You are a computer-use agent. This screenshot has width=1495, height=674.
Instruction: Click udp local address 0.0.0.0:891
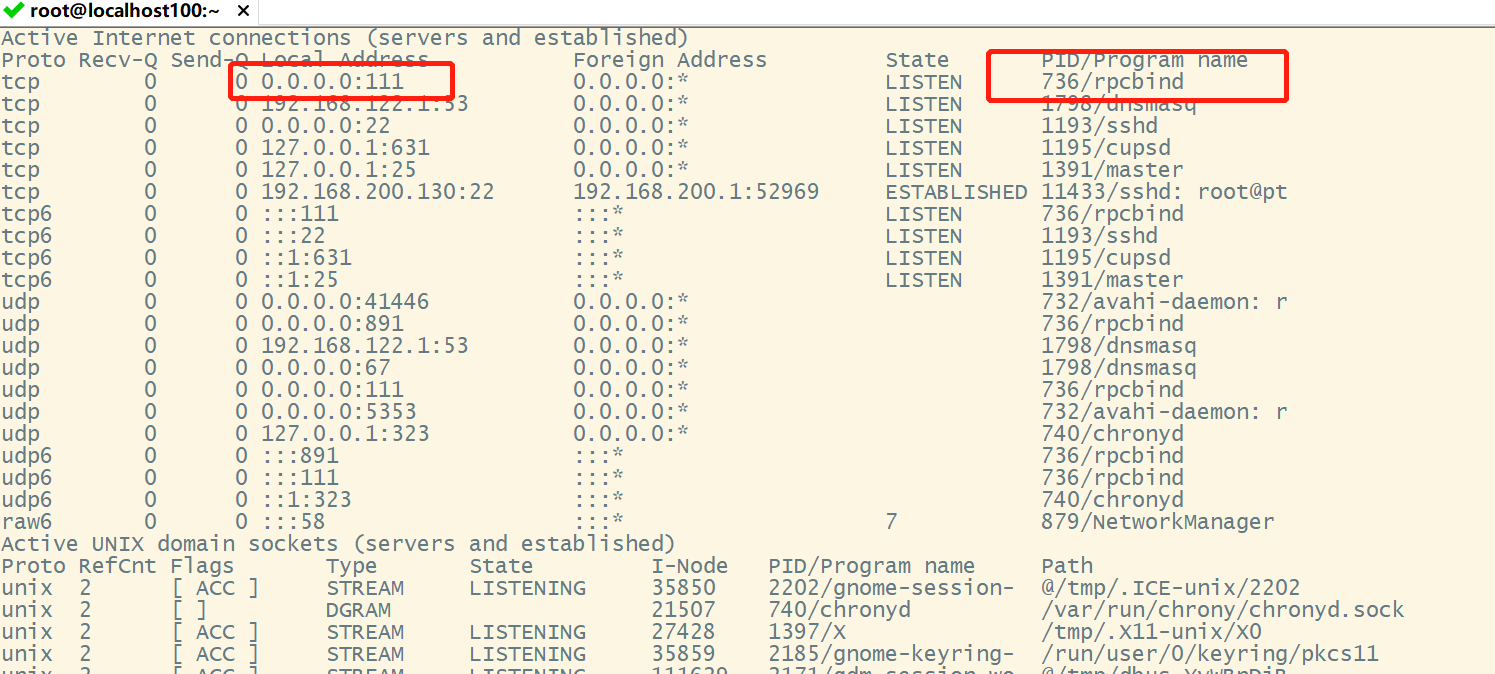332,324
